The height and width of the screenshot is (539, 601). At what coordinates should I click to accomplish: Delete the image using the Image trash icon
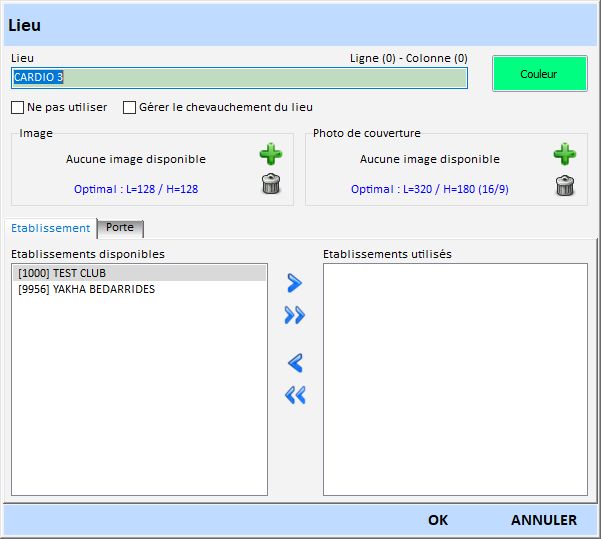click(271, 184)
